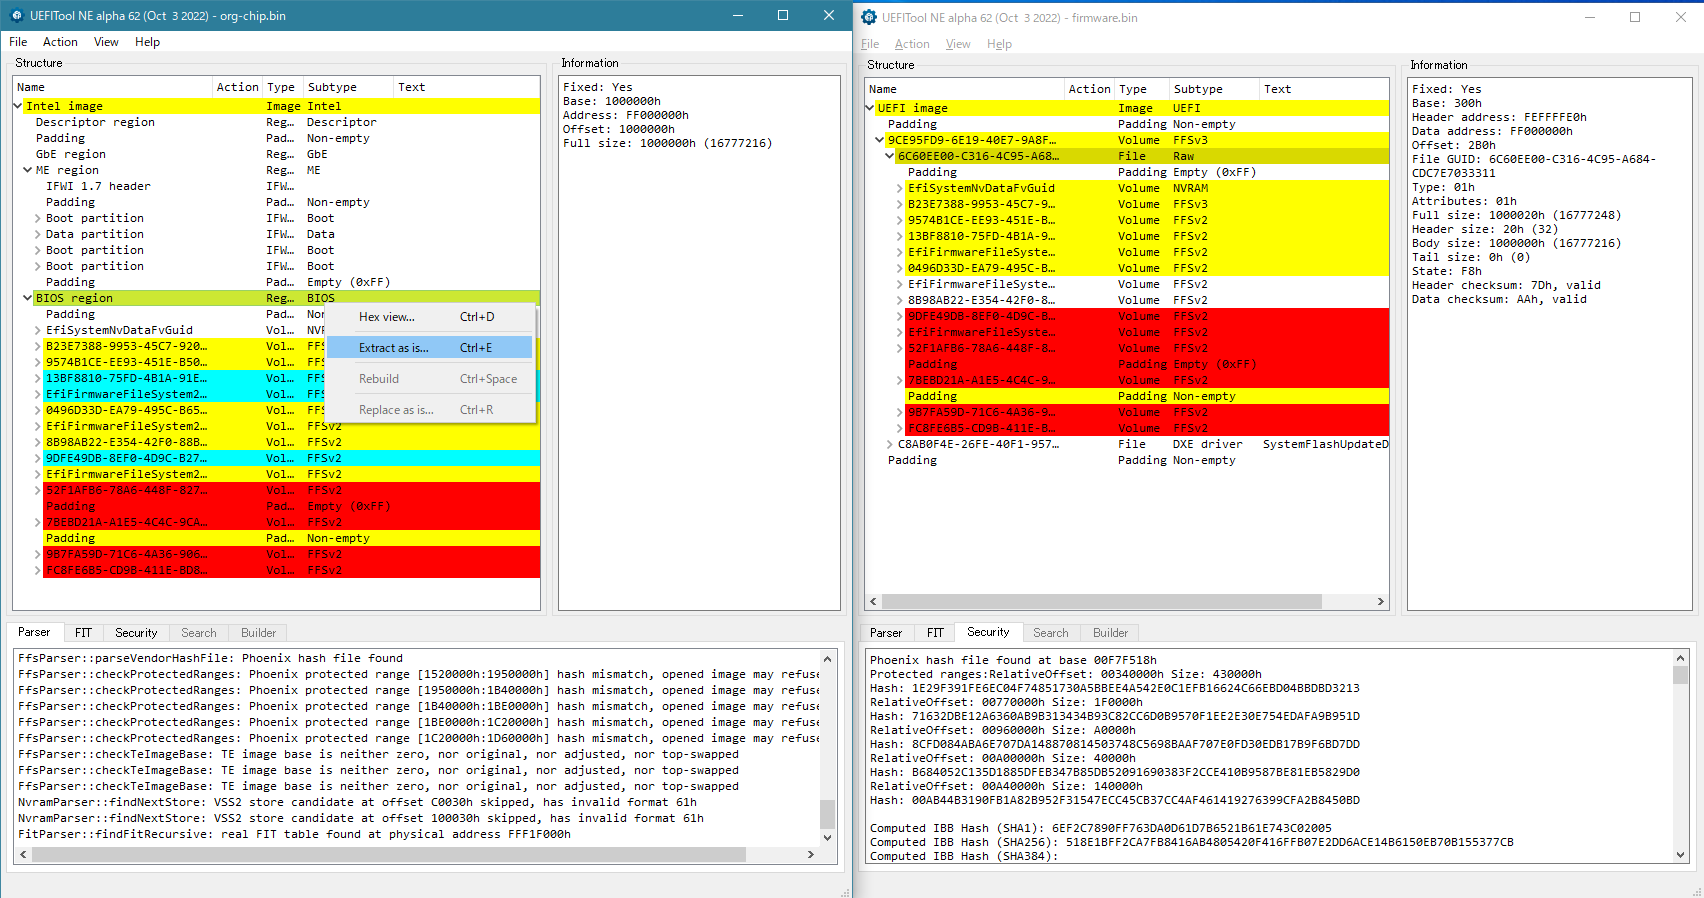The width and height of the screenshot is (1704, 898).
Task: Expand the first Boot partition node
Action: (38, 218)
